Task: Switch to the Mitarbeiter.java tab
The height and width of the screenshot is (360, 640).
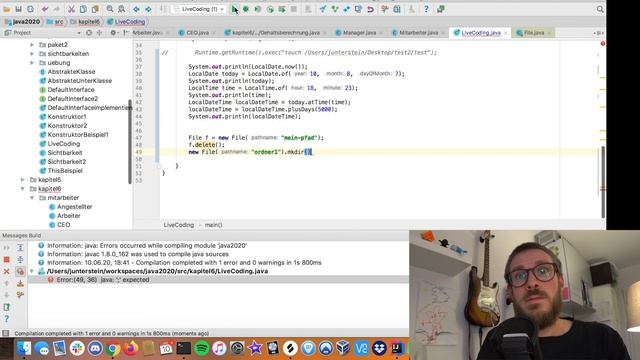Action: click(418, 33)
